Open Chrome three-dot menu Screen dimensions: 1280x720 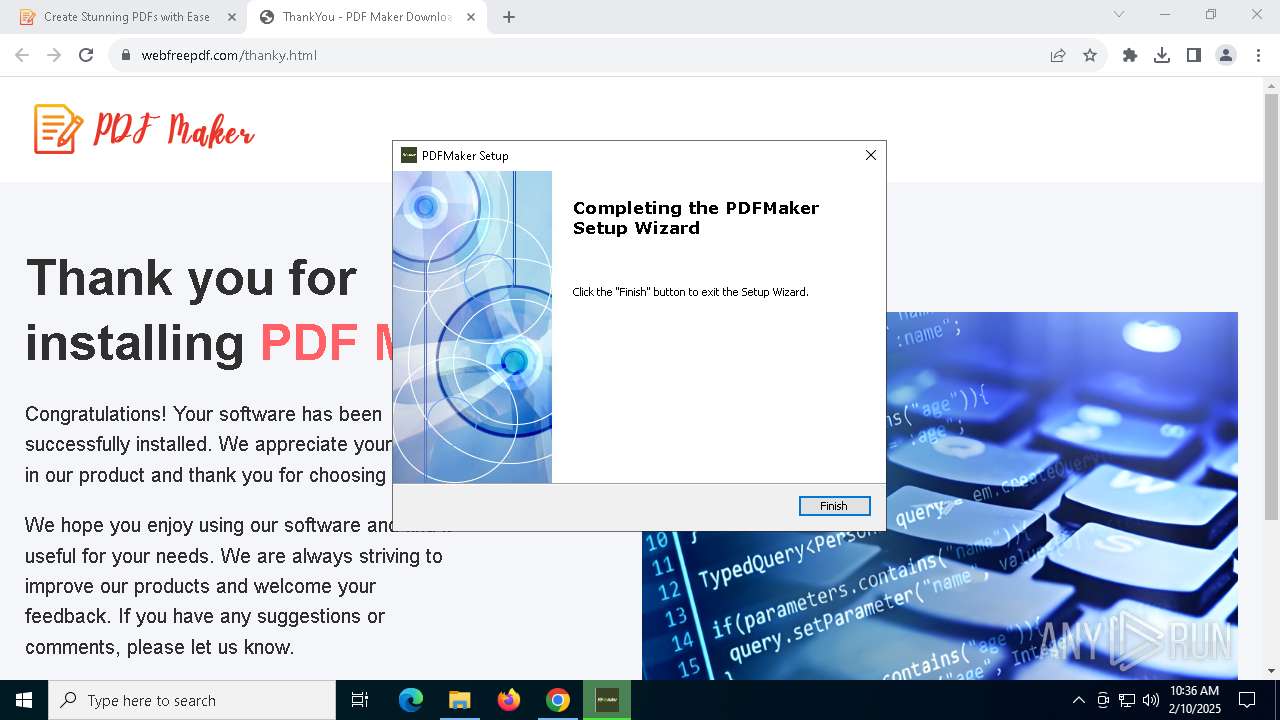[x=1257, y=55]
